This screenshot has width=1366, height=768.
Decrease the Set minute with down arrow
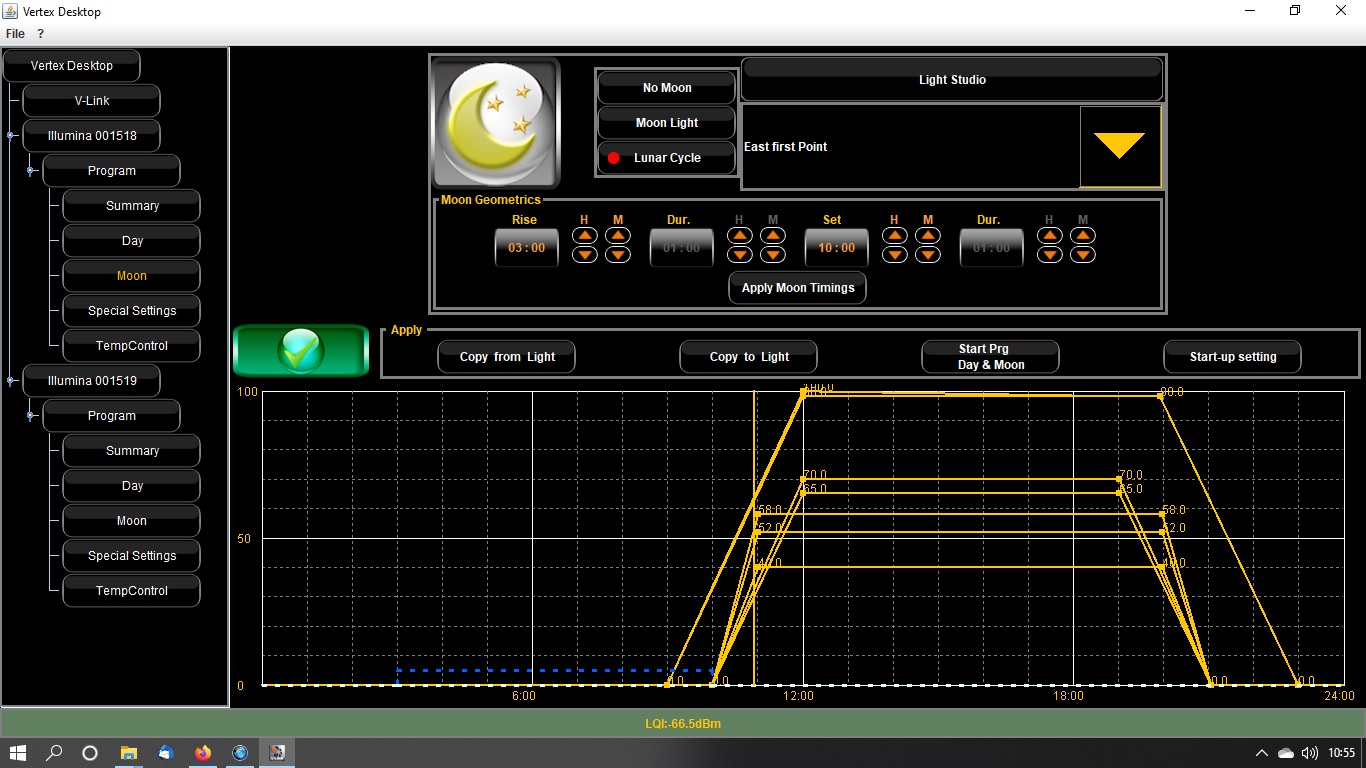[x=928, y=254]
